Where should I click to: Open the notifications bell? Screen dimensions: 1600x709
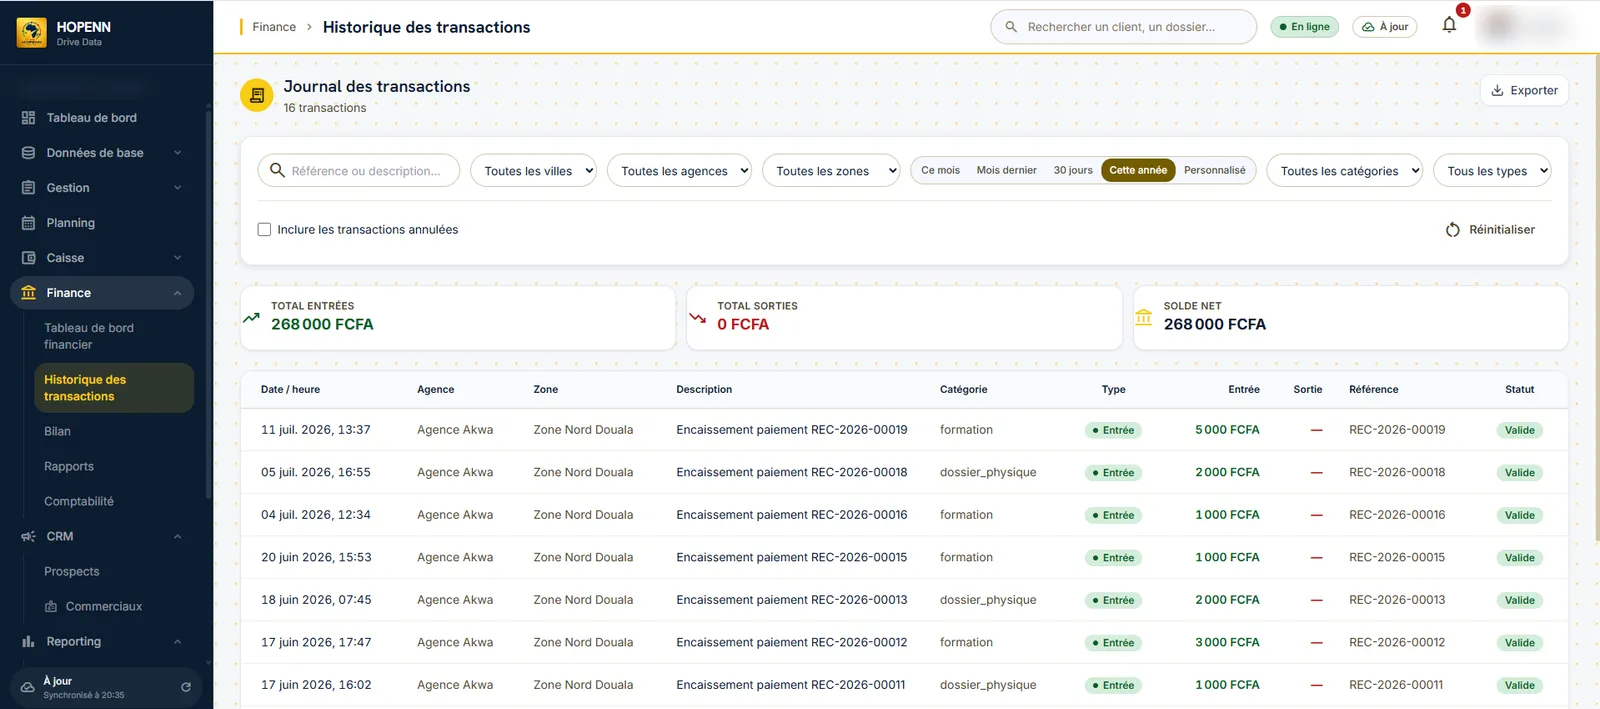1449,25
